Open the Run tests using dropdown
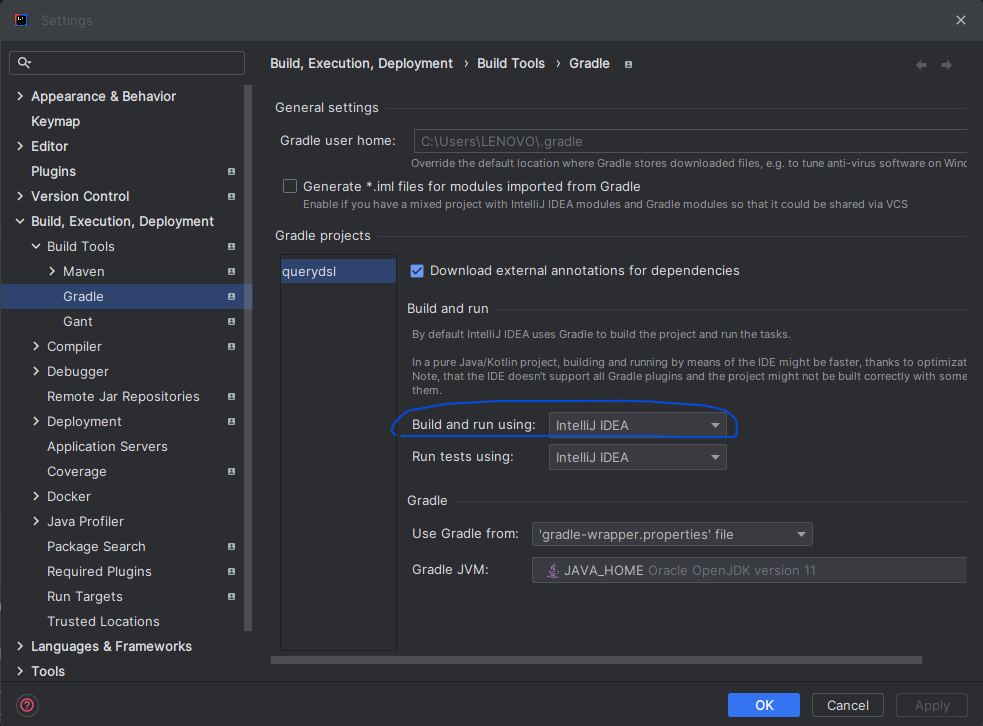 tap(638, 457)
